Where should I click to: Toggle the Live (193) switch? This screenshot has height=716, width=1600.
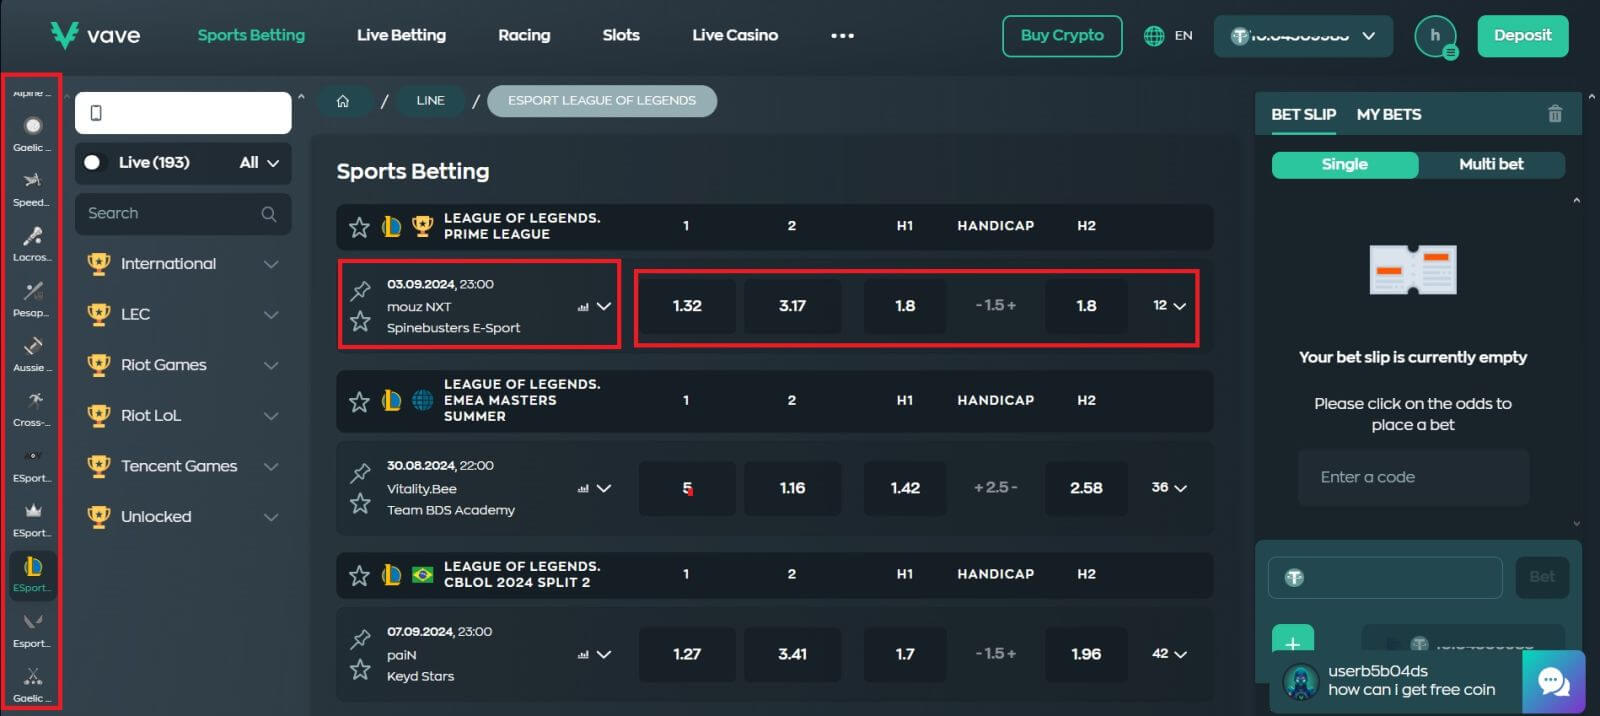pyautogui.click(x=93, y=162)
